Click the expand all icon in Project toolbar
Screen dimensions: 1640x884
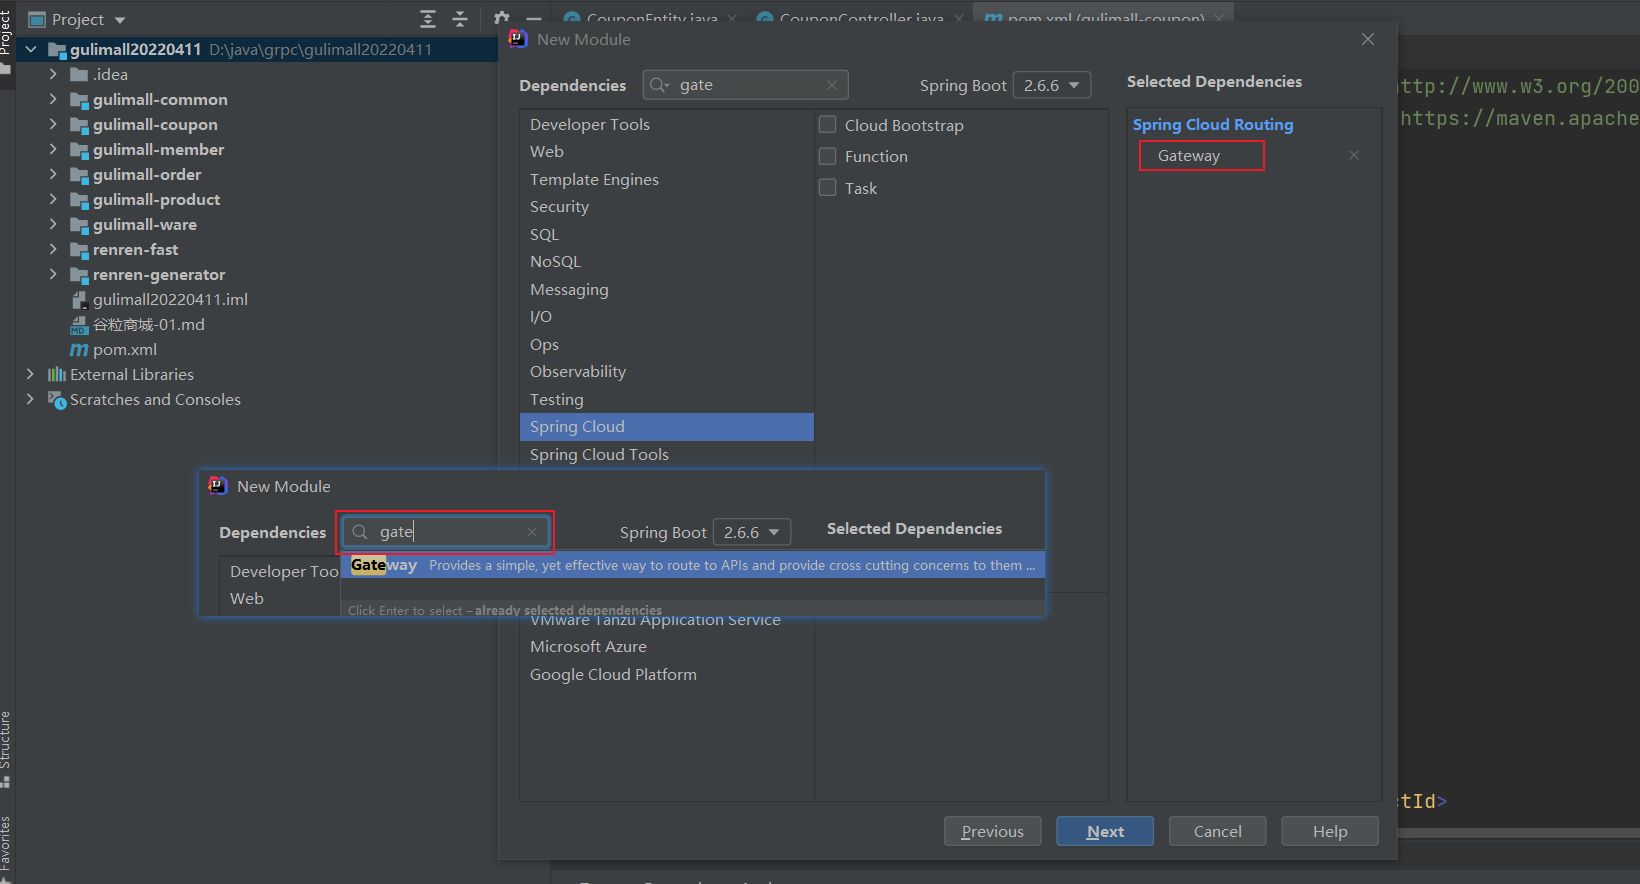(428, 19)
